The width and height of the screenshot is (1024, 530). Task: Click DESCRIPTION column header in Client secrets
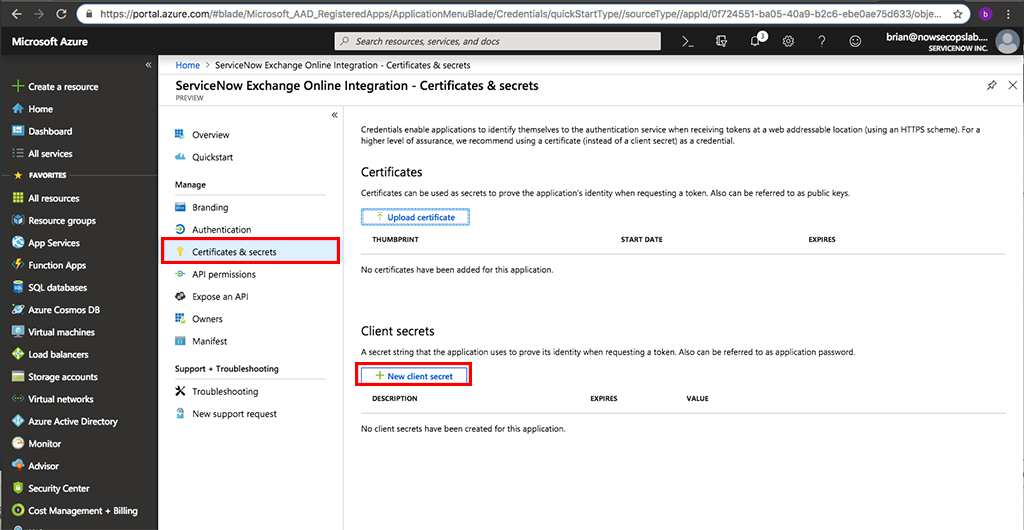coord(394,398)
